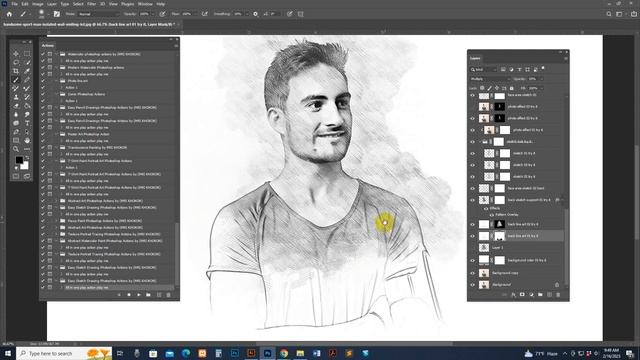Filter layers by adjustment layers

(511, 69)
